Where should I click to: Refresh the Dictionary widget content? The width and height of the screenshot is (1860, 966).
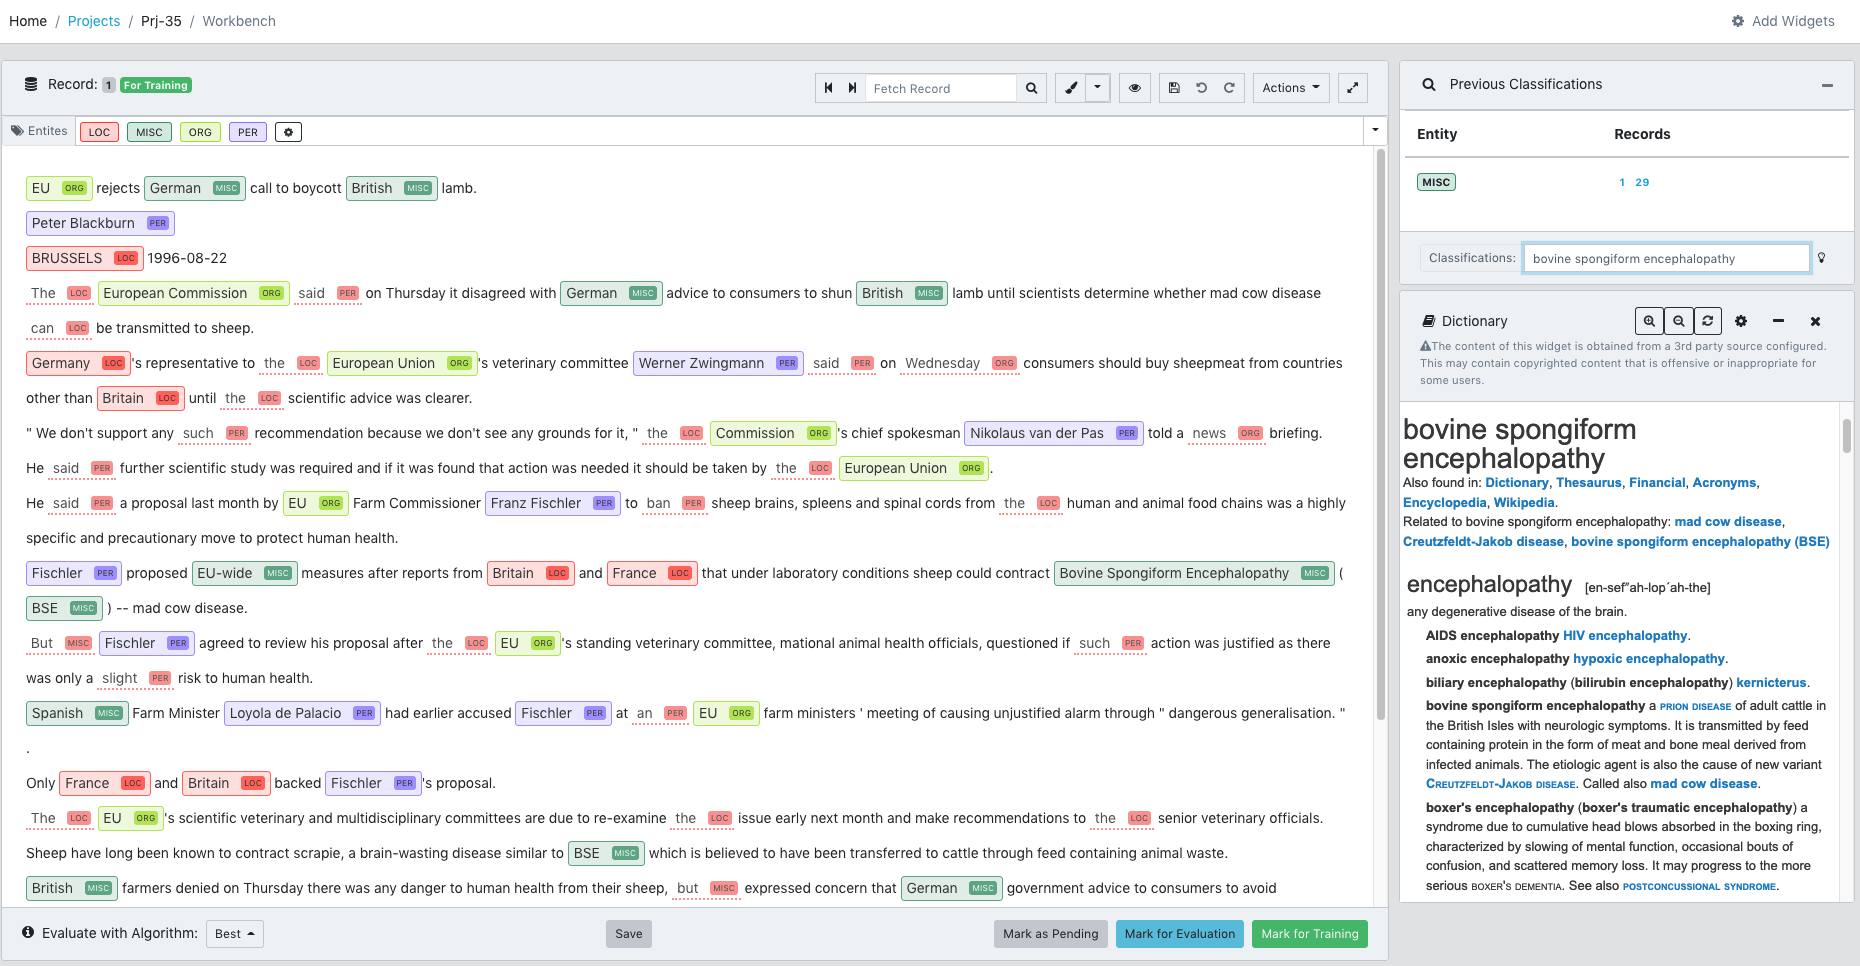click(1707, 321)
